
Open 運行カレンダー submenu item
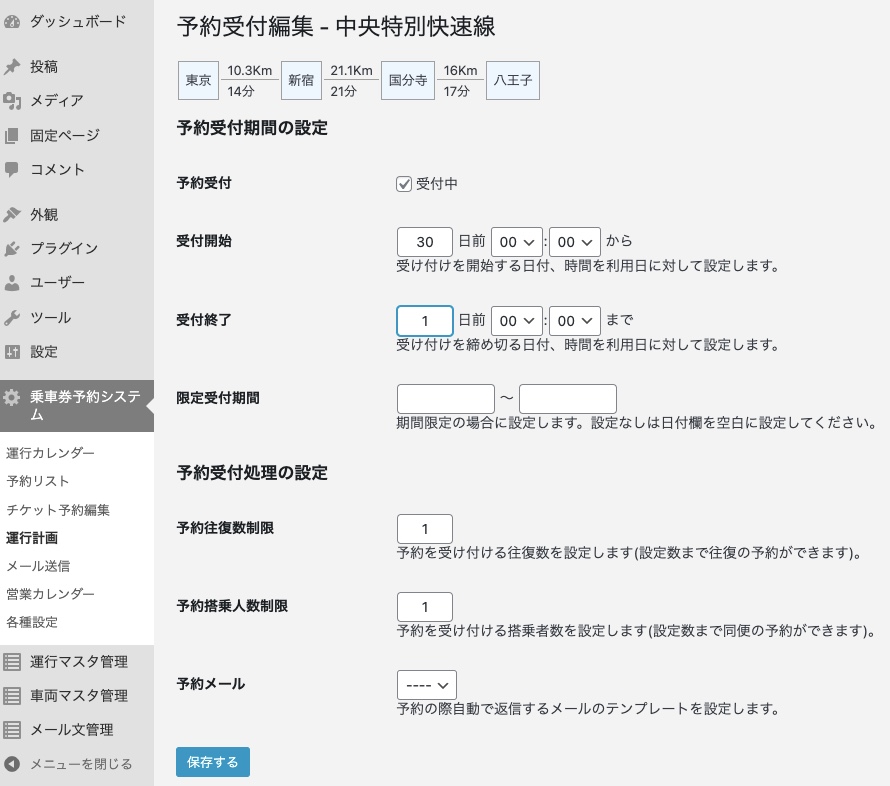51,453
